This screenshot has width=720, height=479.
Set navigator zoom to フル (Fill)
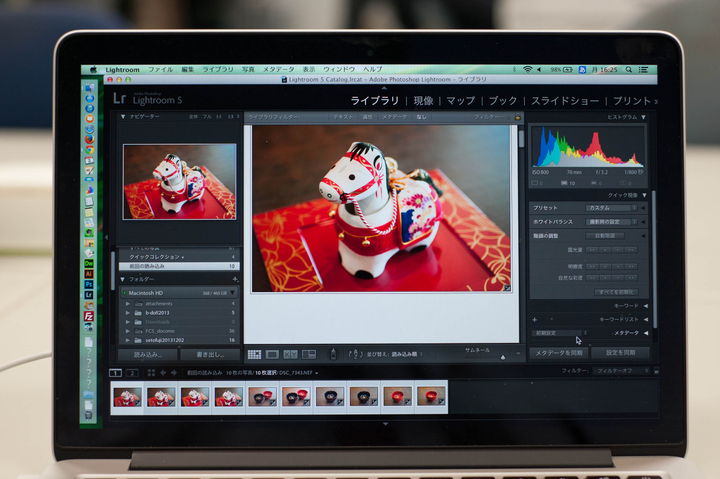(x=207, y=117)
